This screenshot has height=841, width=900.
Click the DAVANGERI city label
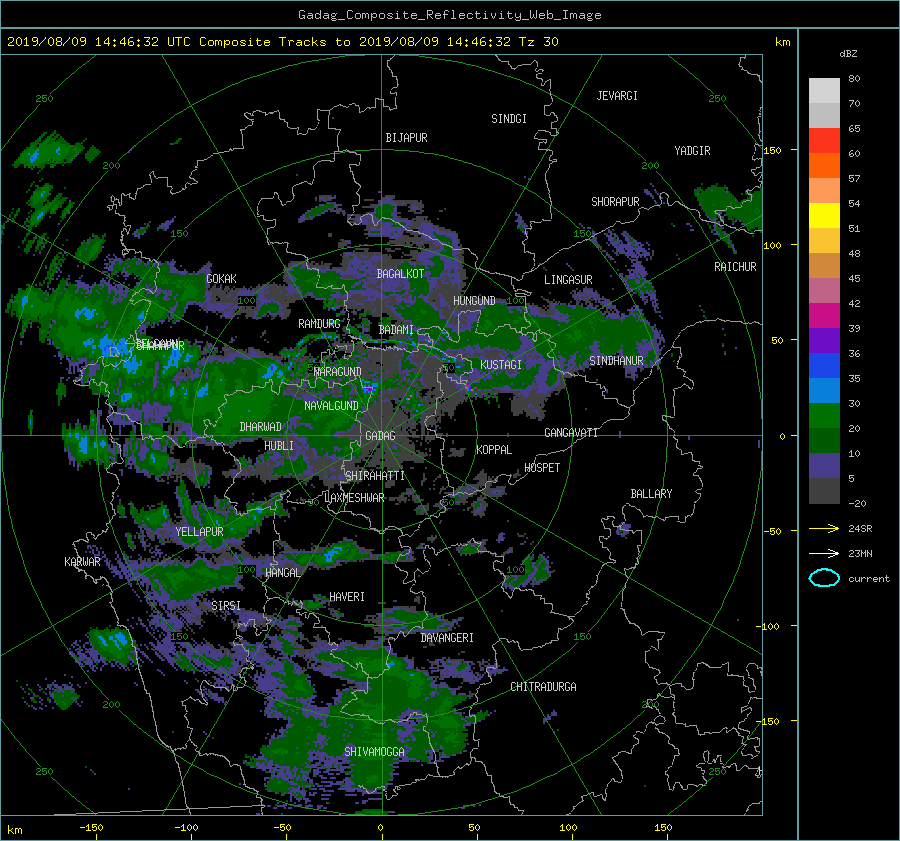[447, 638]
